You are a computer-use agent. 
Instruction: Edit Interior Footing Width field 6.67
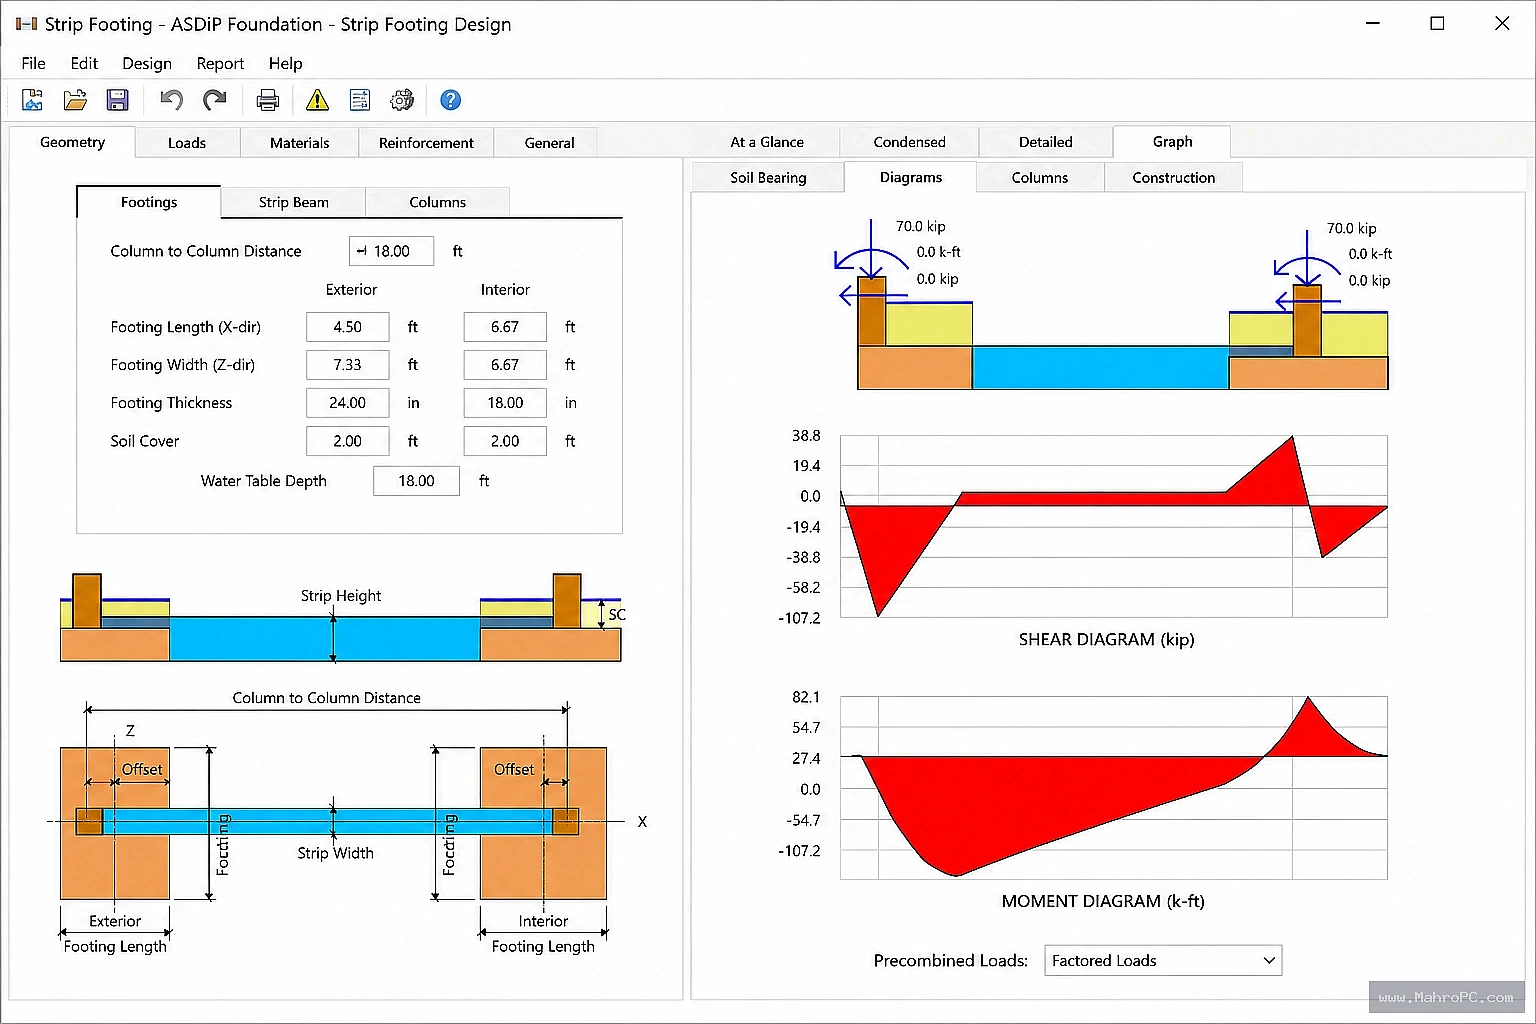click(x=505, y=365)
